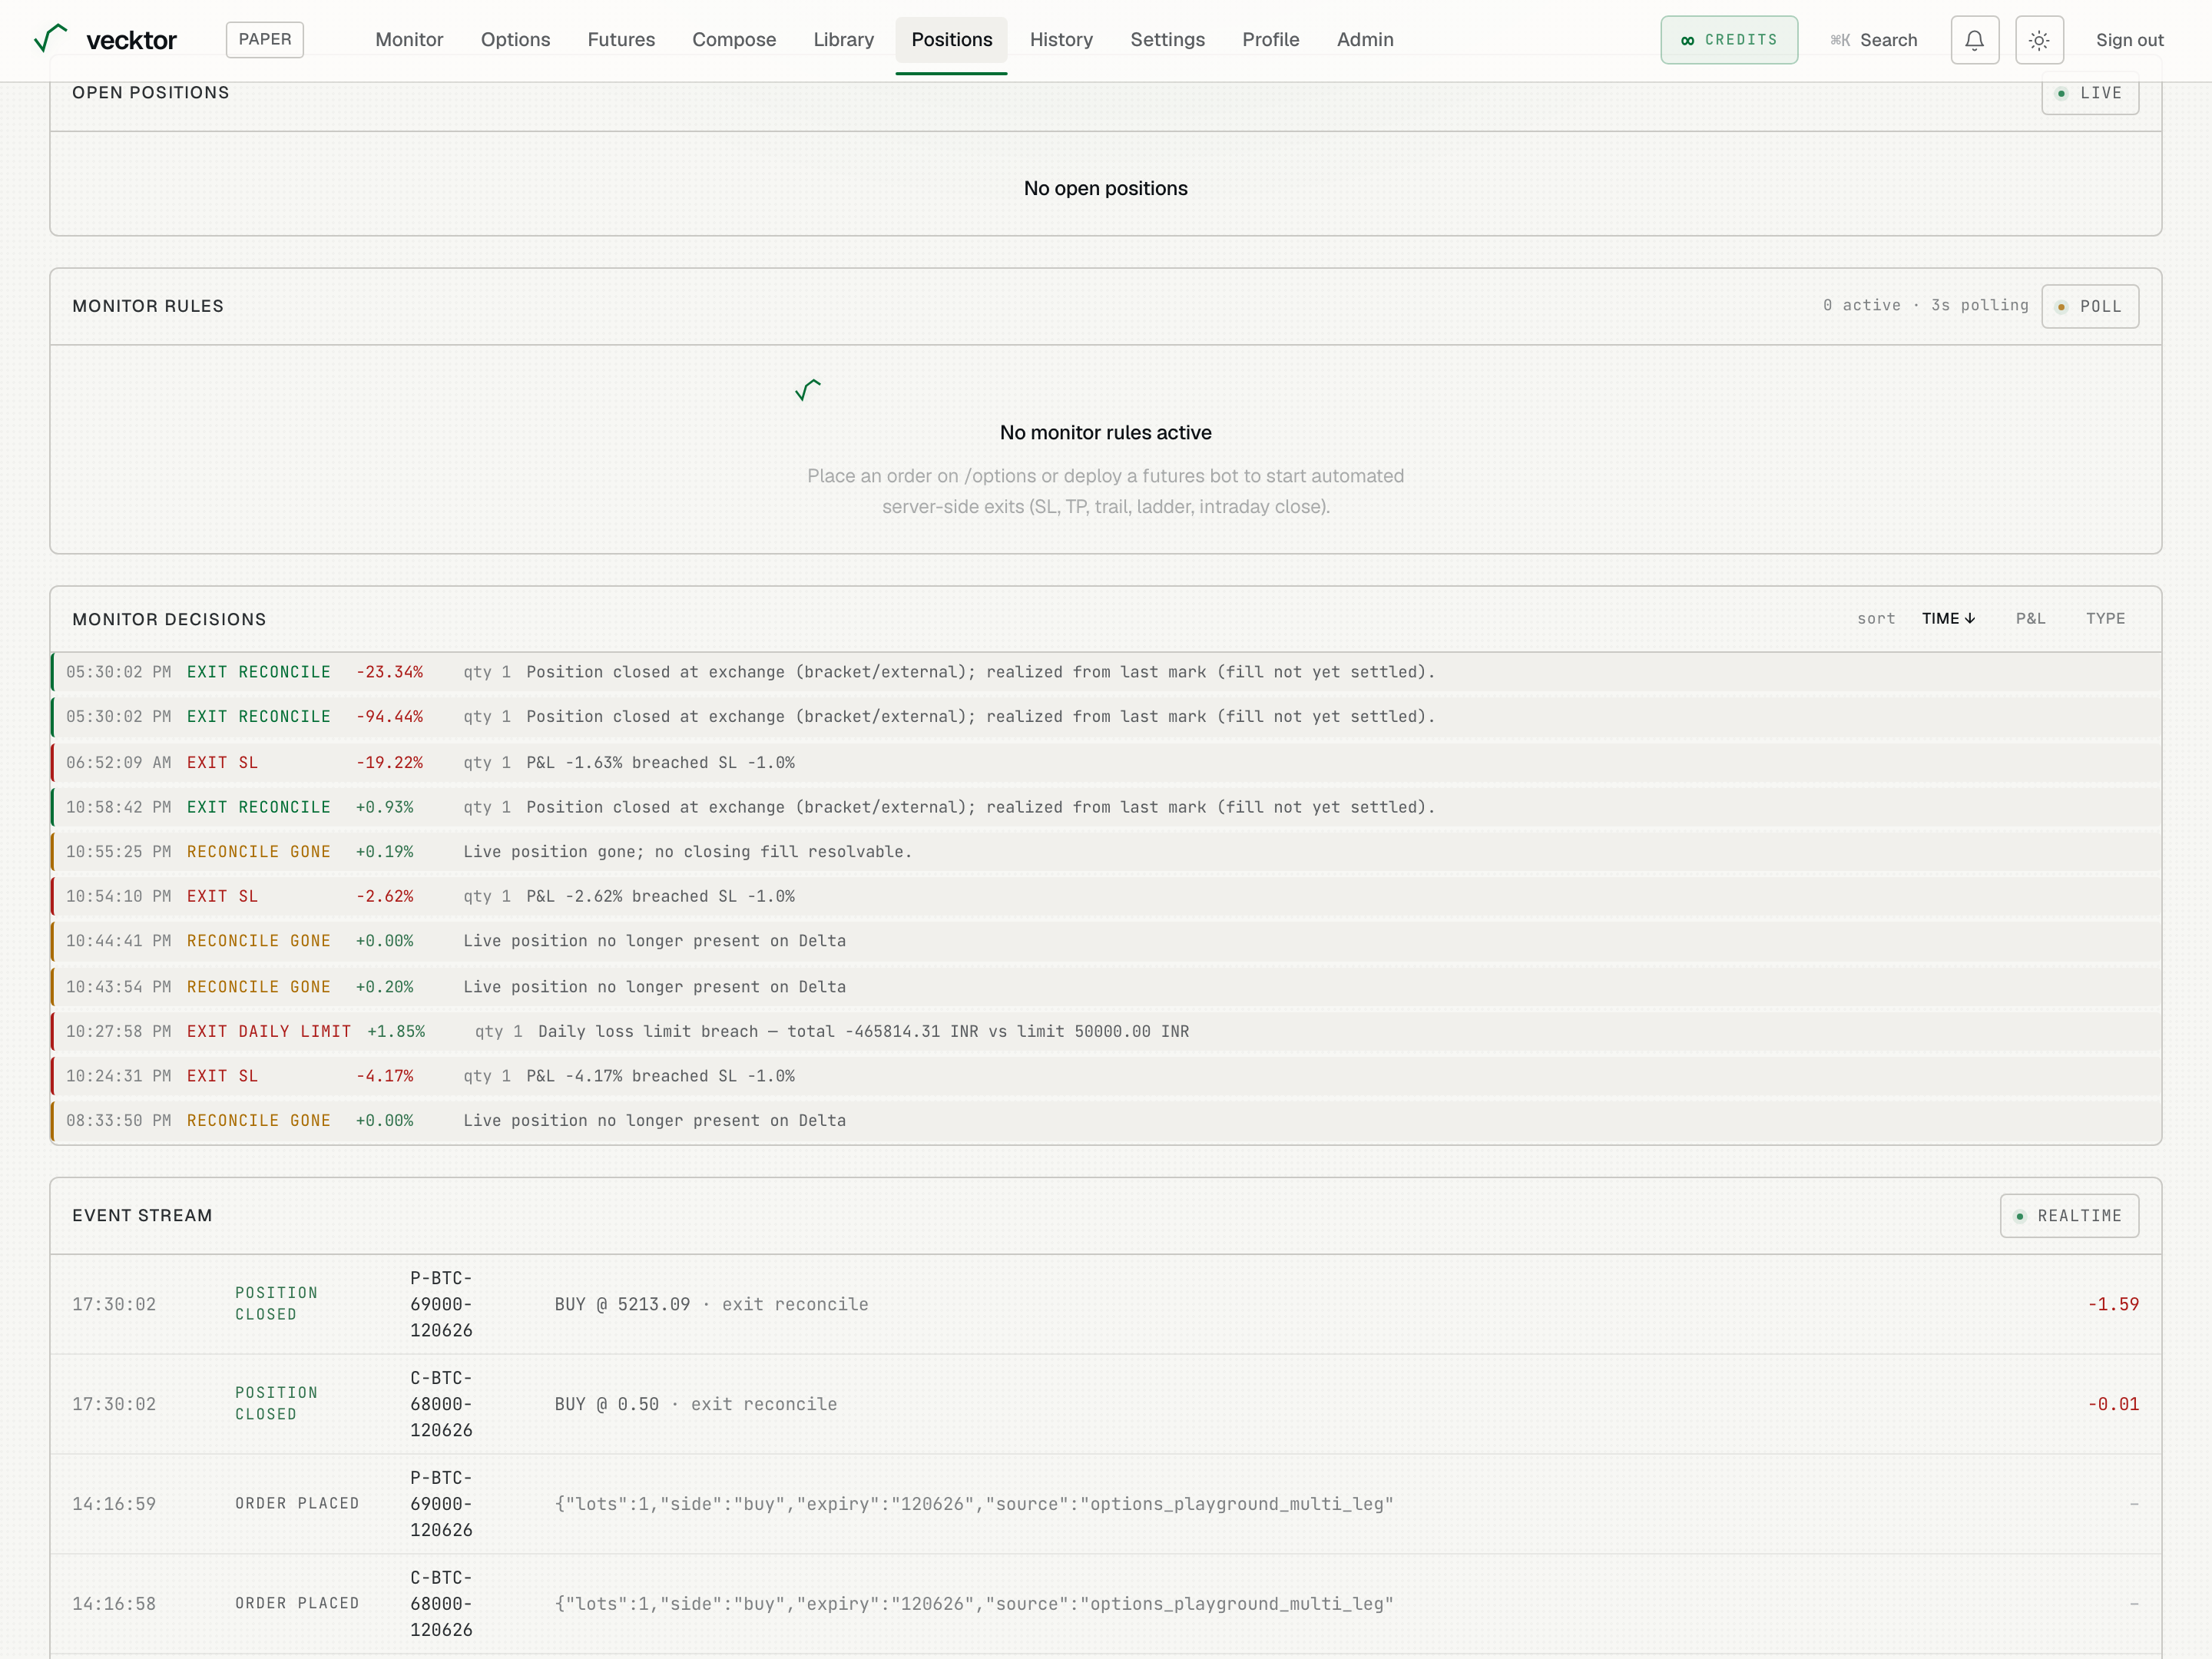The height and width of the screenshot is (1659, 2212).
Task: Open the Options tab
Action: (515, 40)
